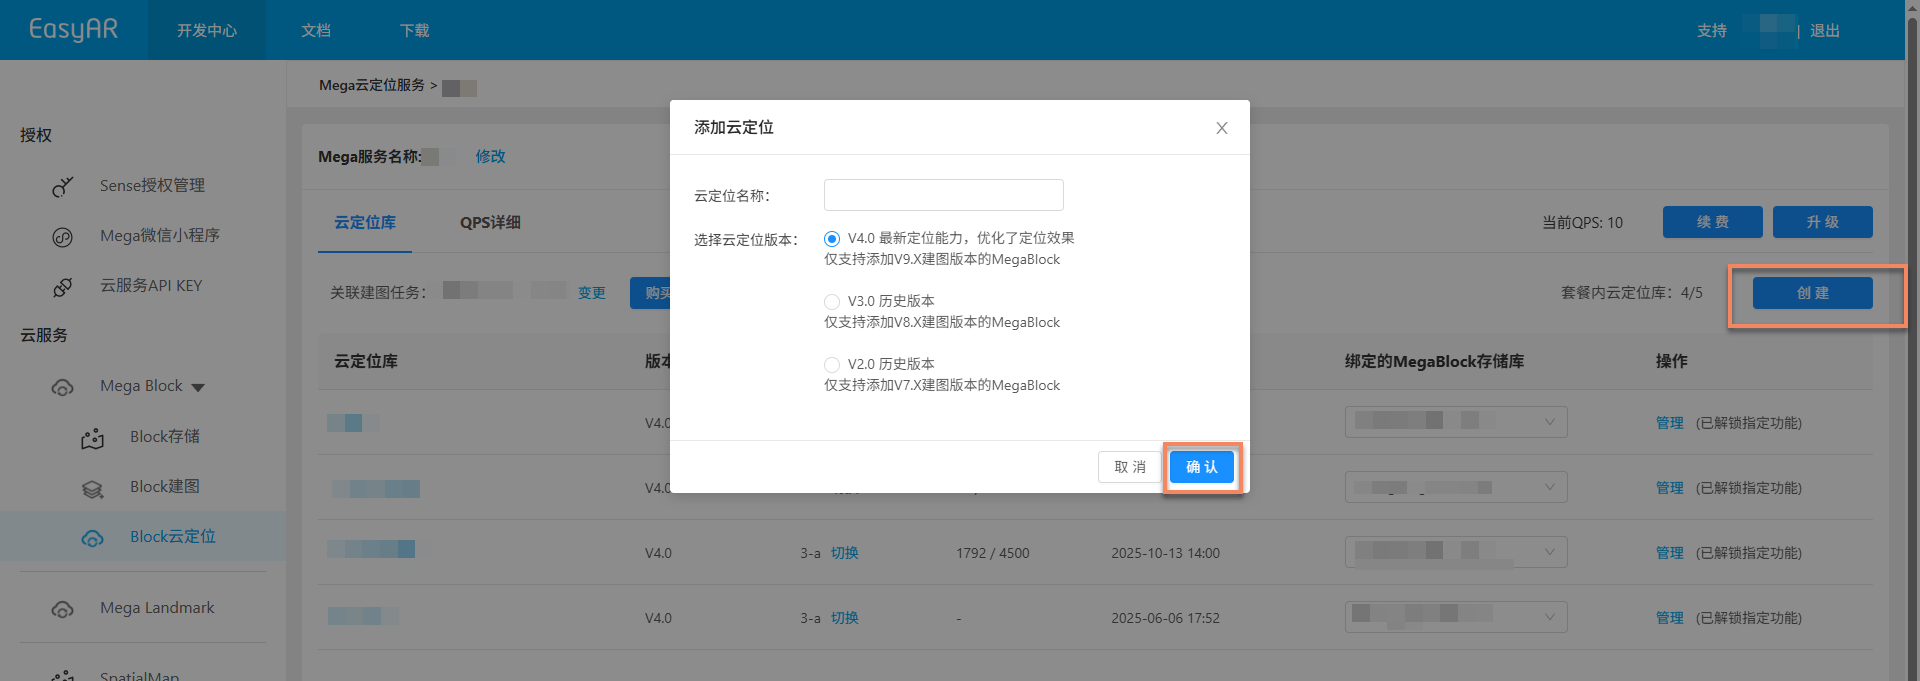Click the Mega微信小程序 sidebar icon
This screenshot has width=1920, height=681.
[63, 237]
